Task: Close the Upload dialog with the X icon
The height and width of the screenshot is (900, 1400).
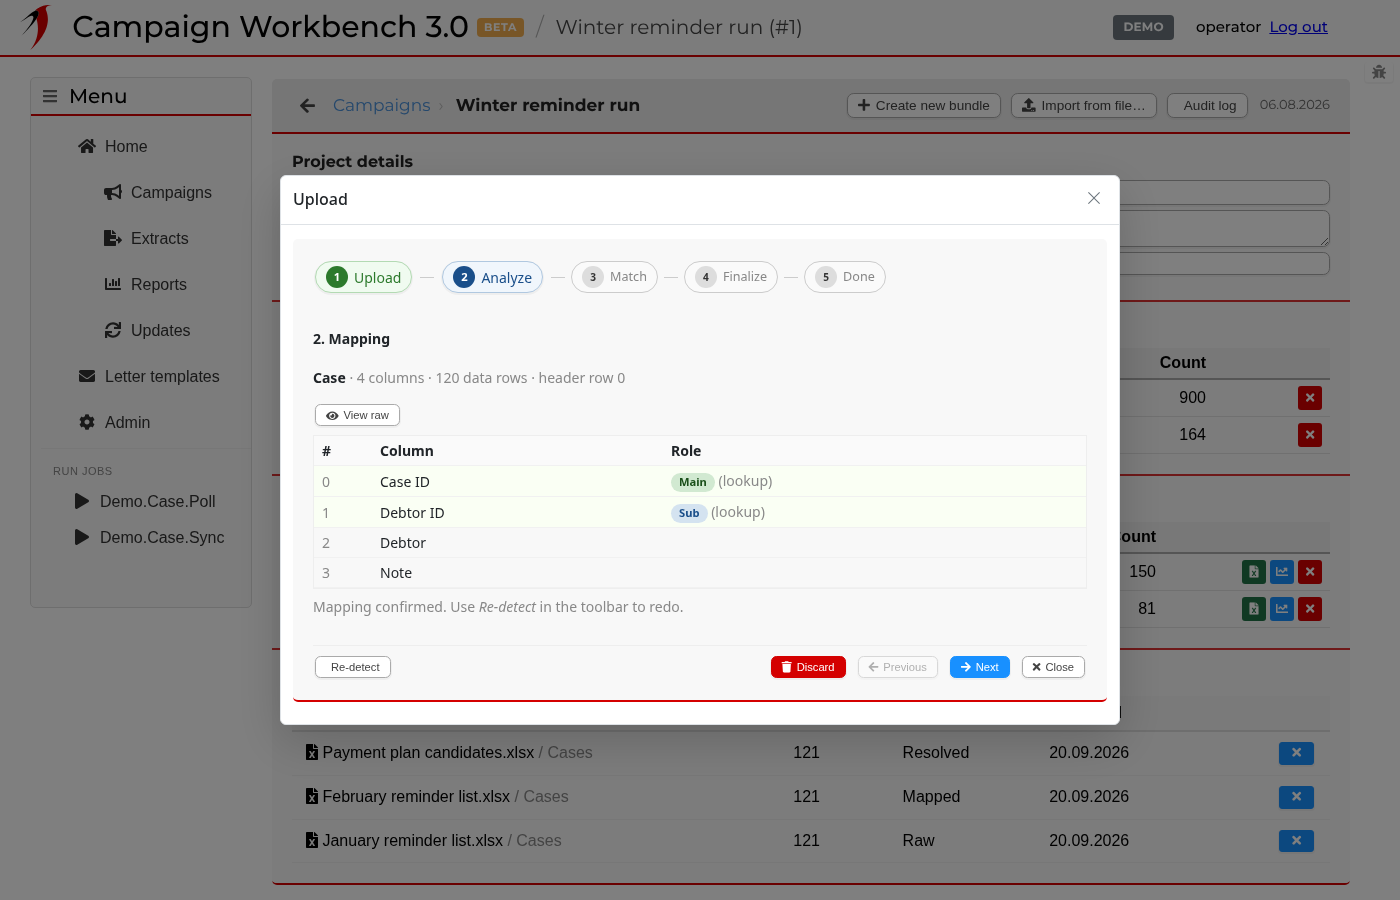Action: coord(1094,198)
